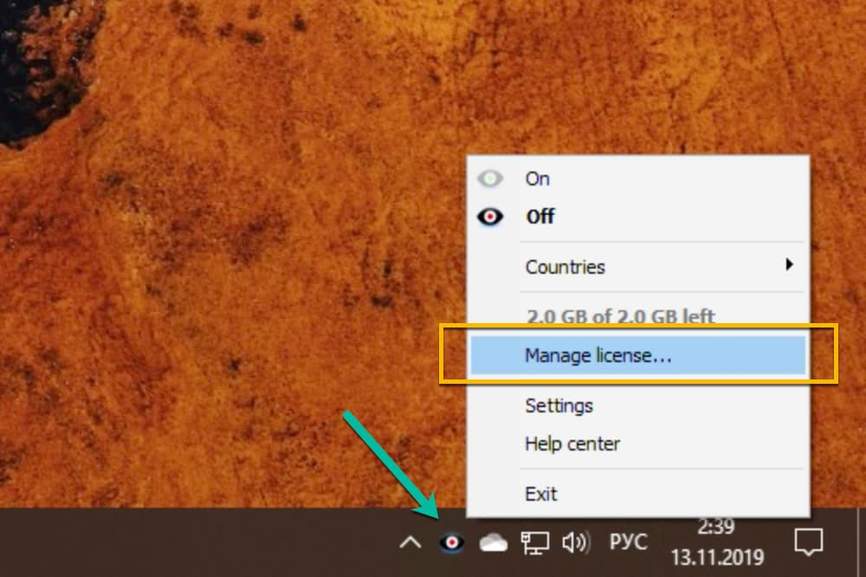Open the OneDrive cloud tray icon
866x577 pixels.
(x=493, y=543)
